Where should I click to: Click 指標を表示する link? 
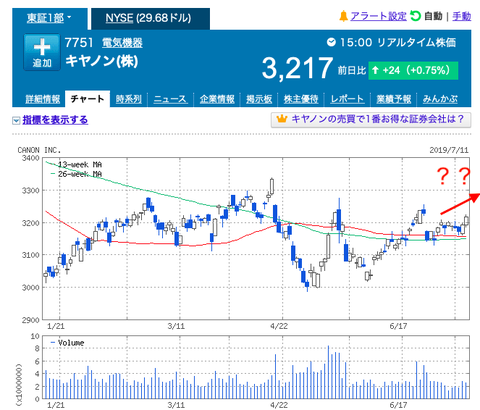coord(55,120)
